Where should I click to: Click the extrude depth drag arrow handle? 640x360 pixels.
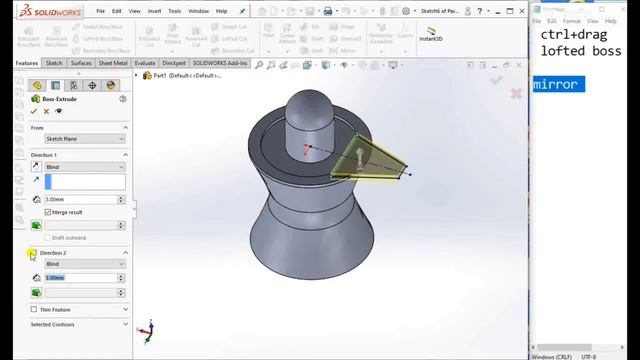(x=360, y=159)
